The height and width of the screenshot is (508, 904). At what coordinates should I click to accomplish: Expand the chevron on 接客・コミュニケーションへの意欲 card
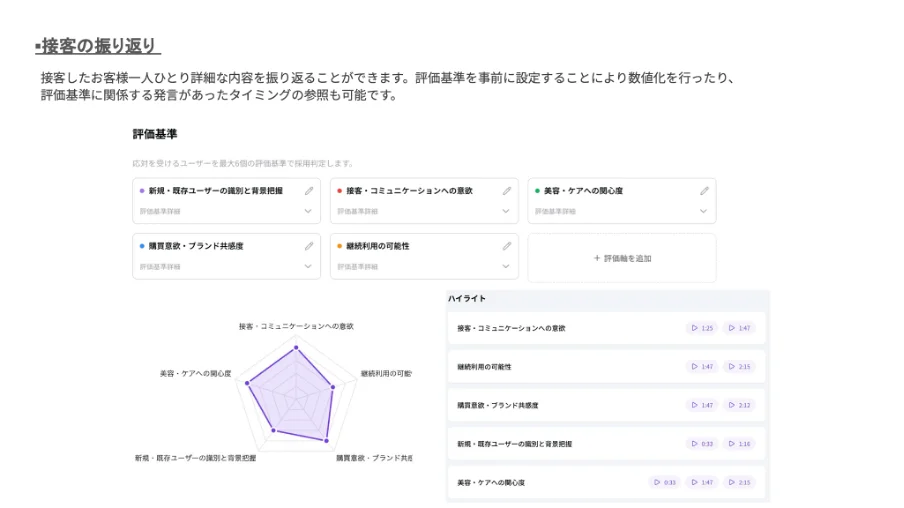pos(506,211)
